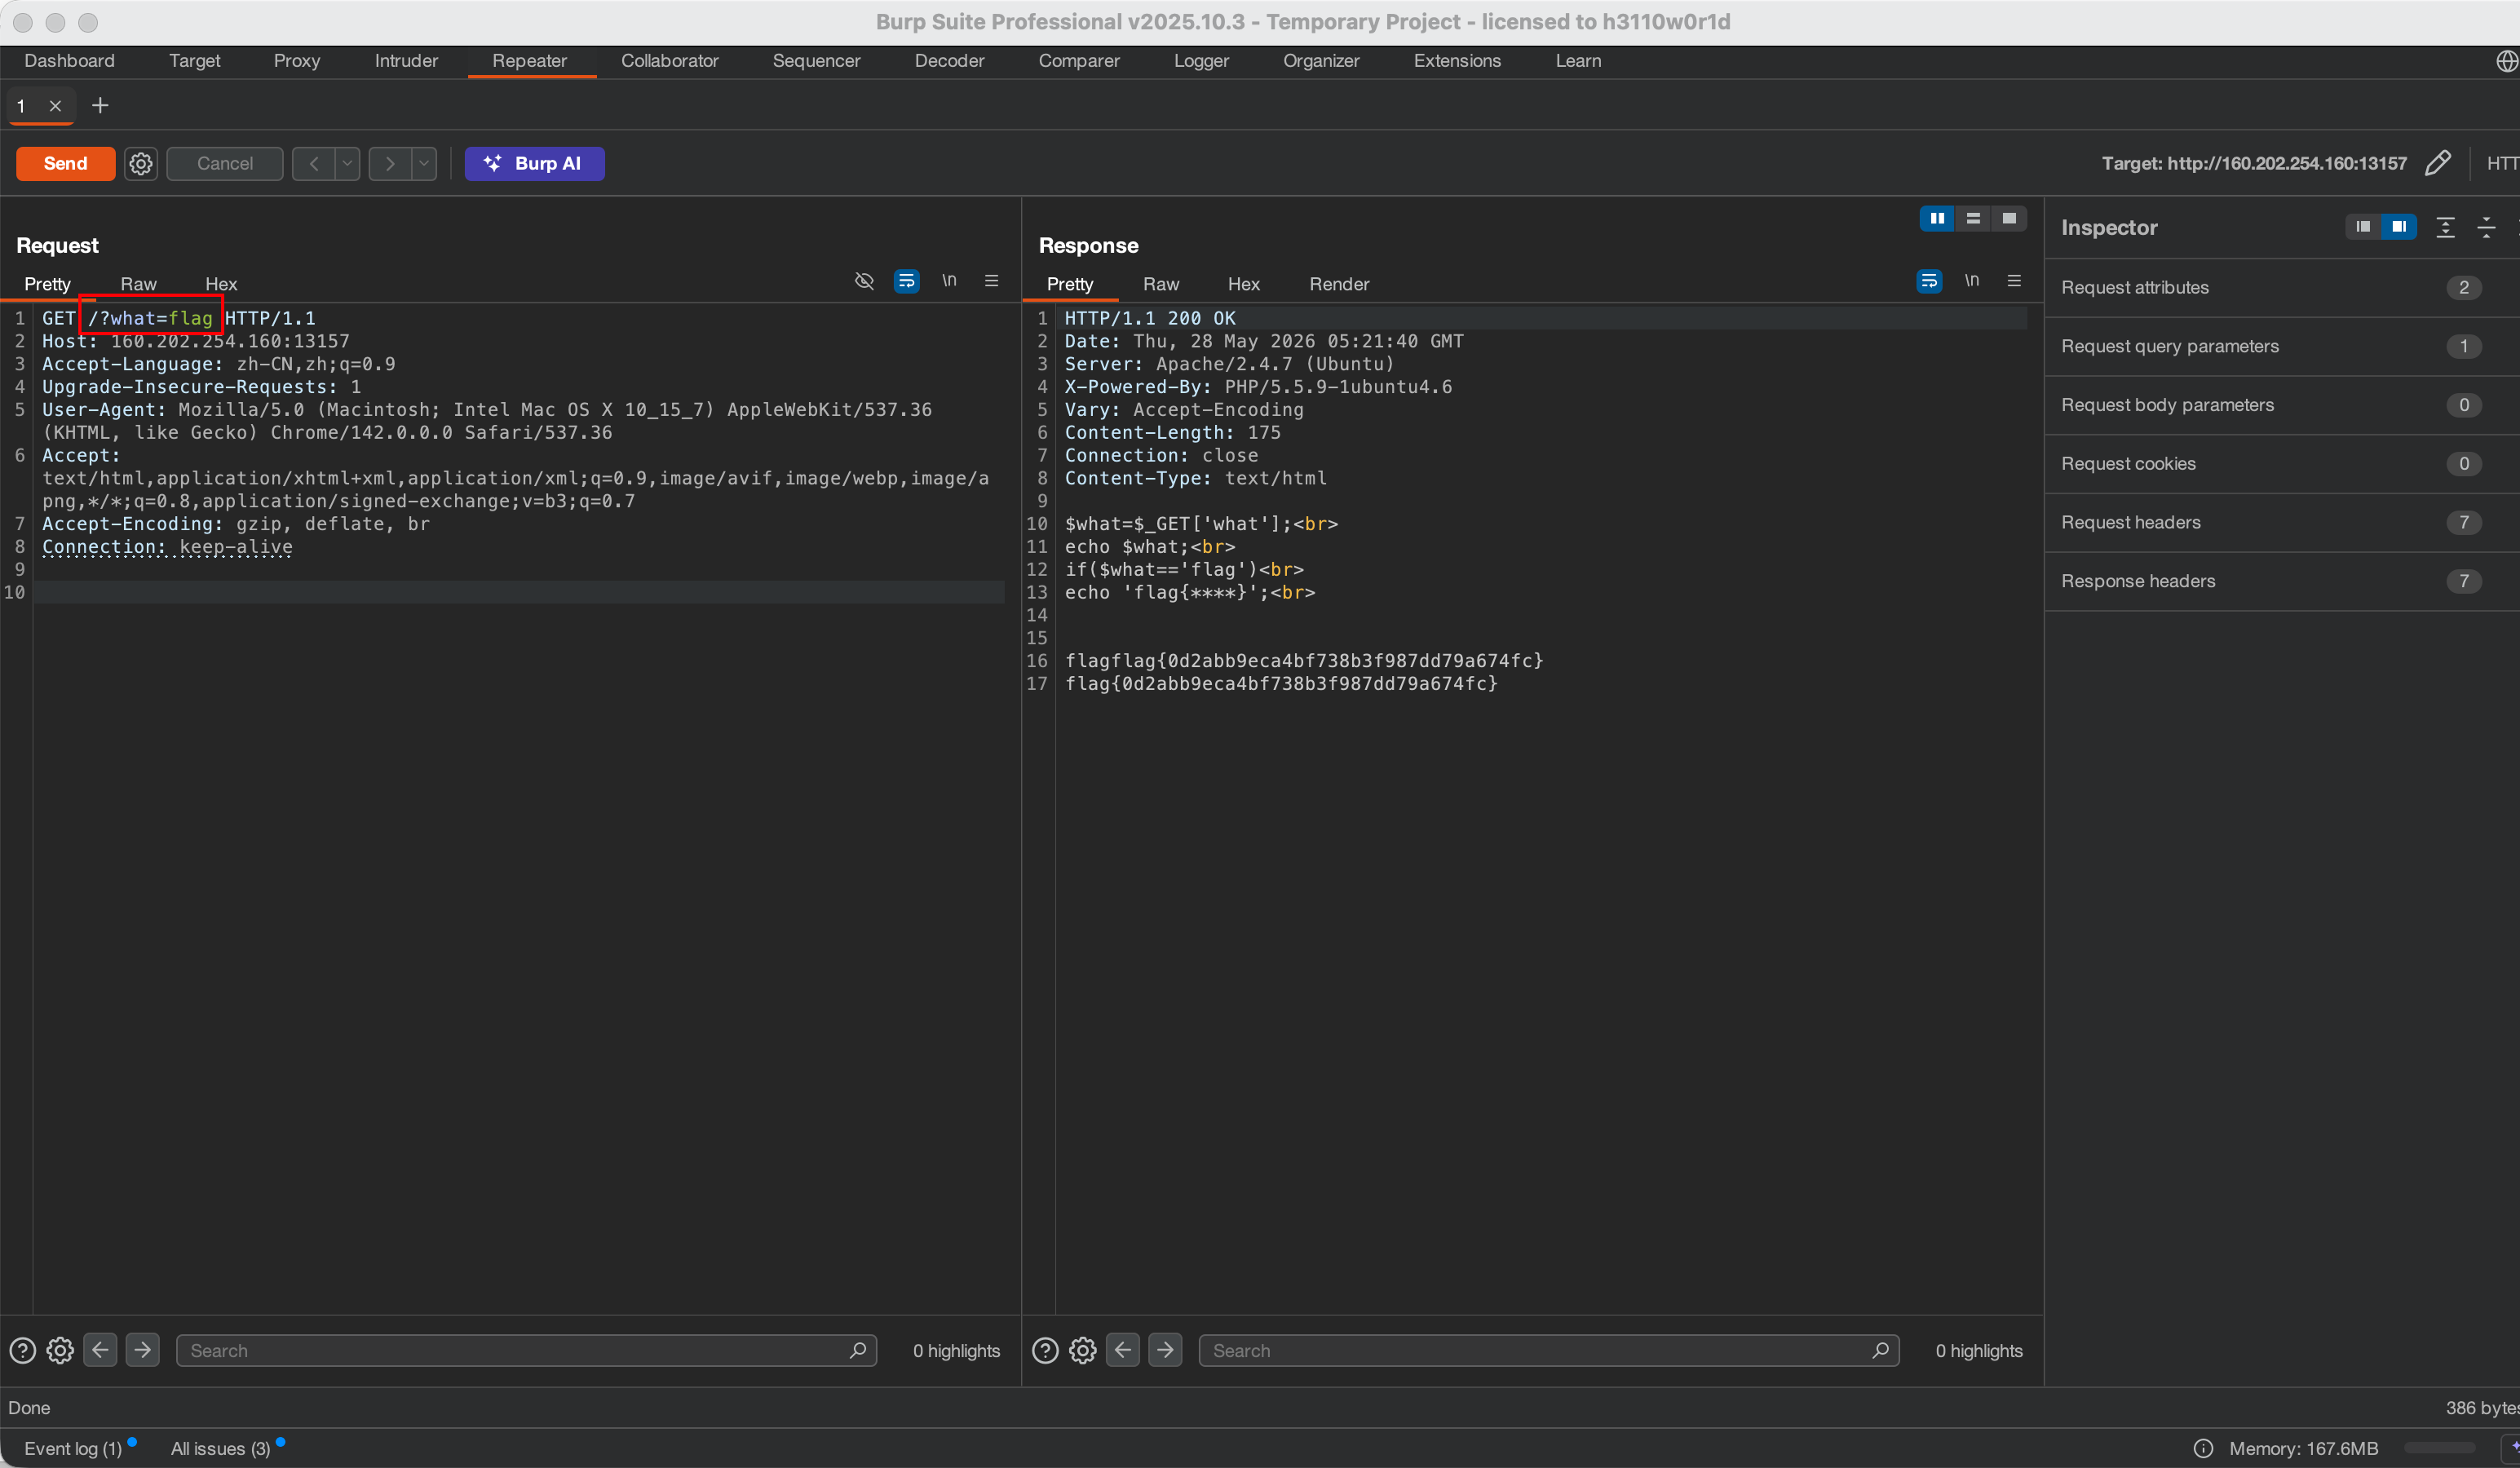The image size is (2520, 1468).
Task: Open the forward history dropdown arrow
Action: [424, 163]
